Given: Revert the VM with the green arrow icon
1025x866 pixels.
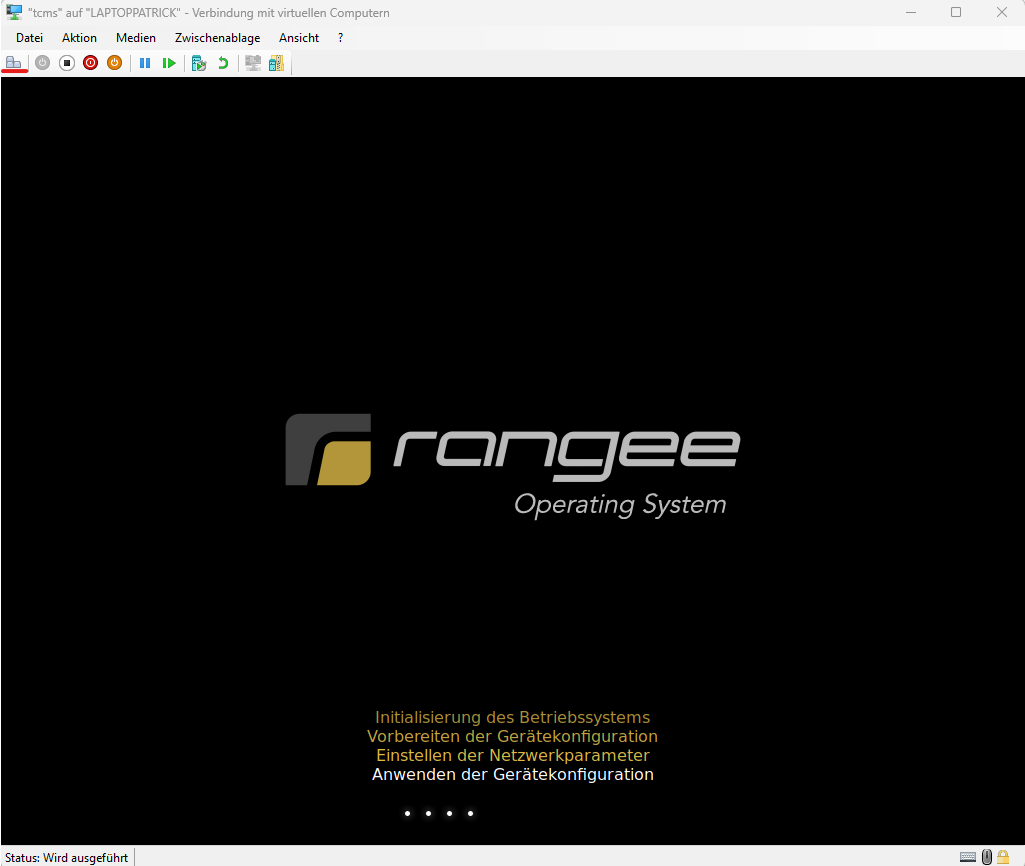Looking at the screenshot, I should coord(223,63).
